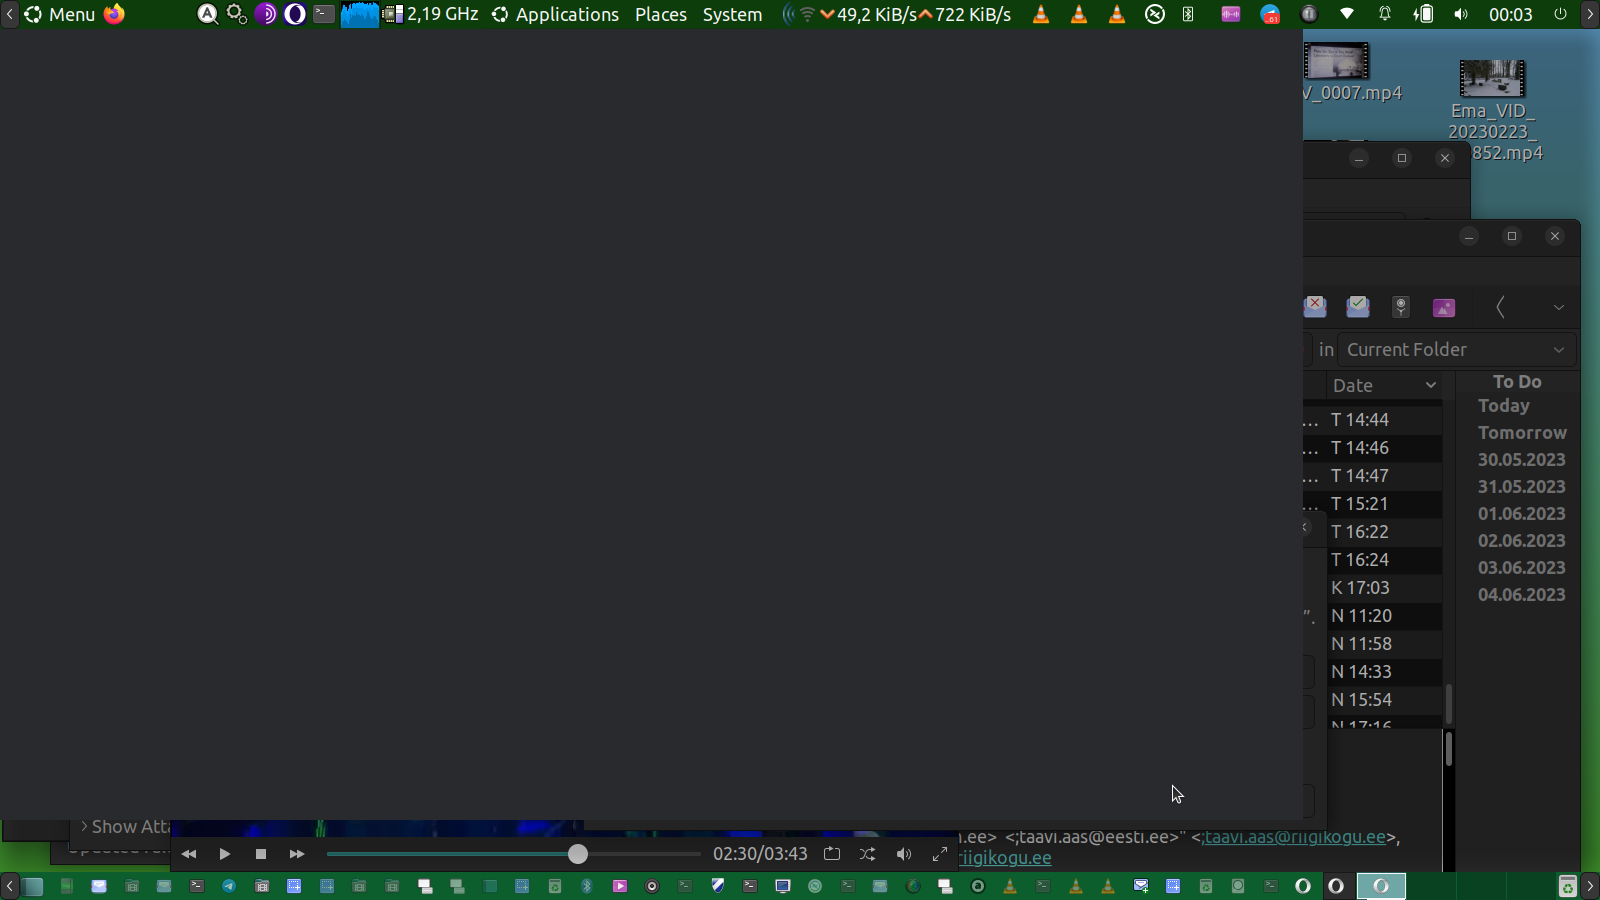Stop the video playback
This screenshot has width=1600, height=900.
point(261,854)
